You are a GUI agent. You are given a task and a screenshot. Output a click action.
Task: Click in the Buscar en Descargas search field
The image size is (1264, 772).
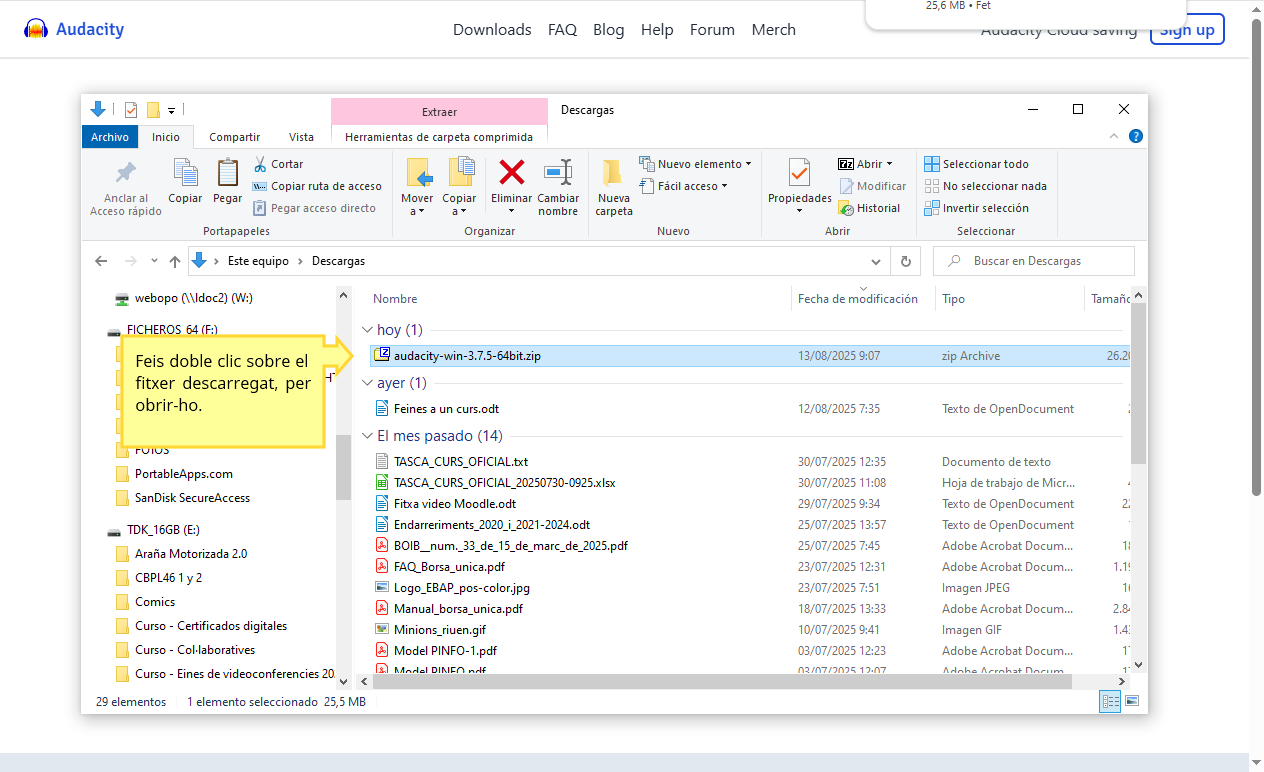point(1034,261)
